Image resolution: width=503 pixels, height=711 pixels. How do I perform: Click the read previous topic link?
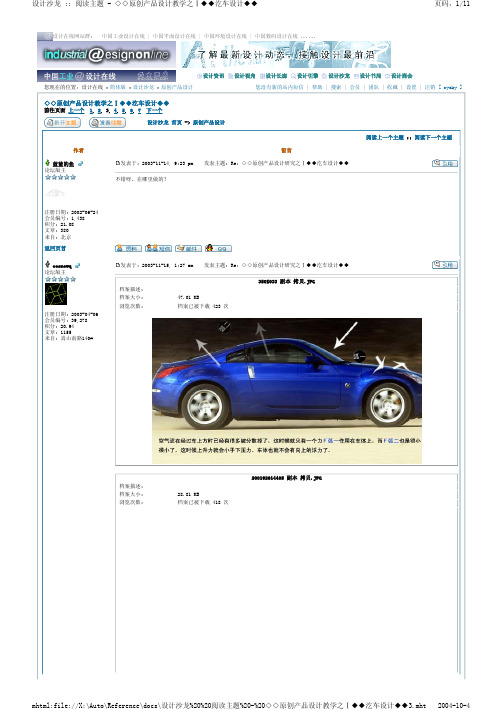[x=385, y=137]
